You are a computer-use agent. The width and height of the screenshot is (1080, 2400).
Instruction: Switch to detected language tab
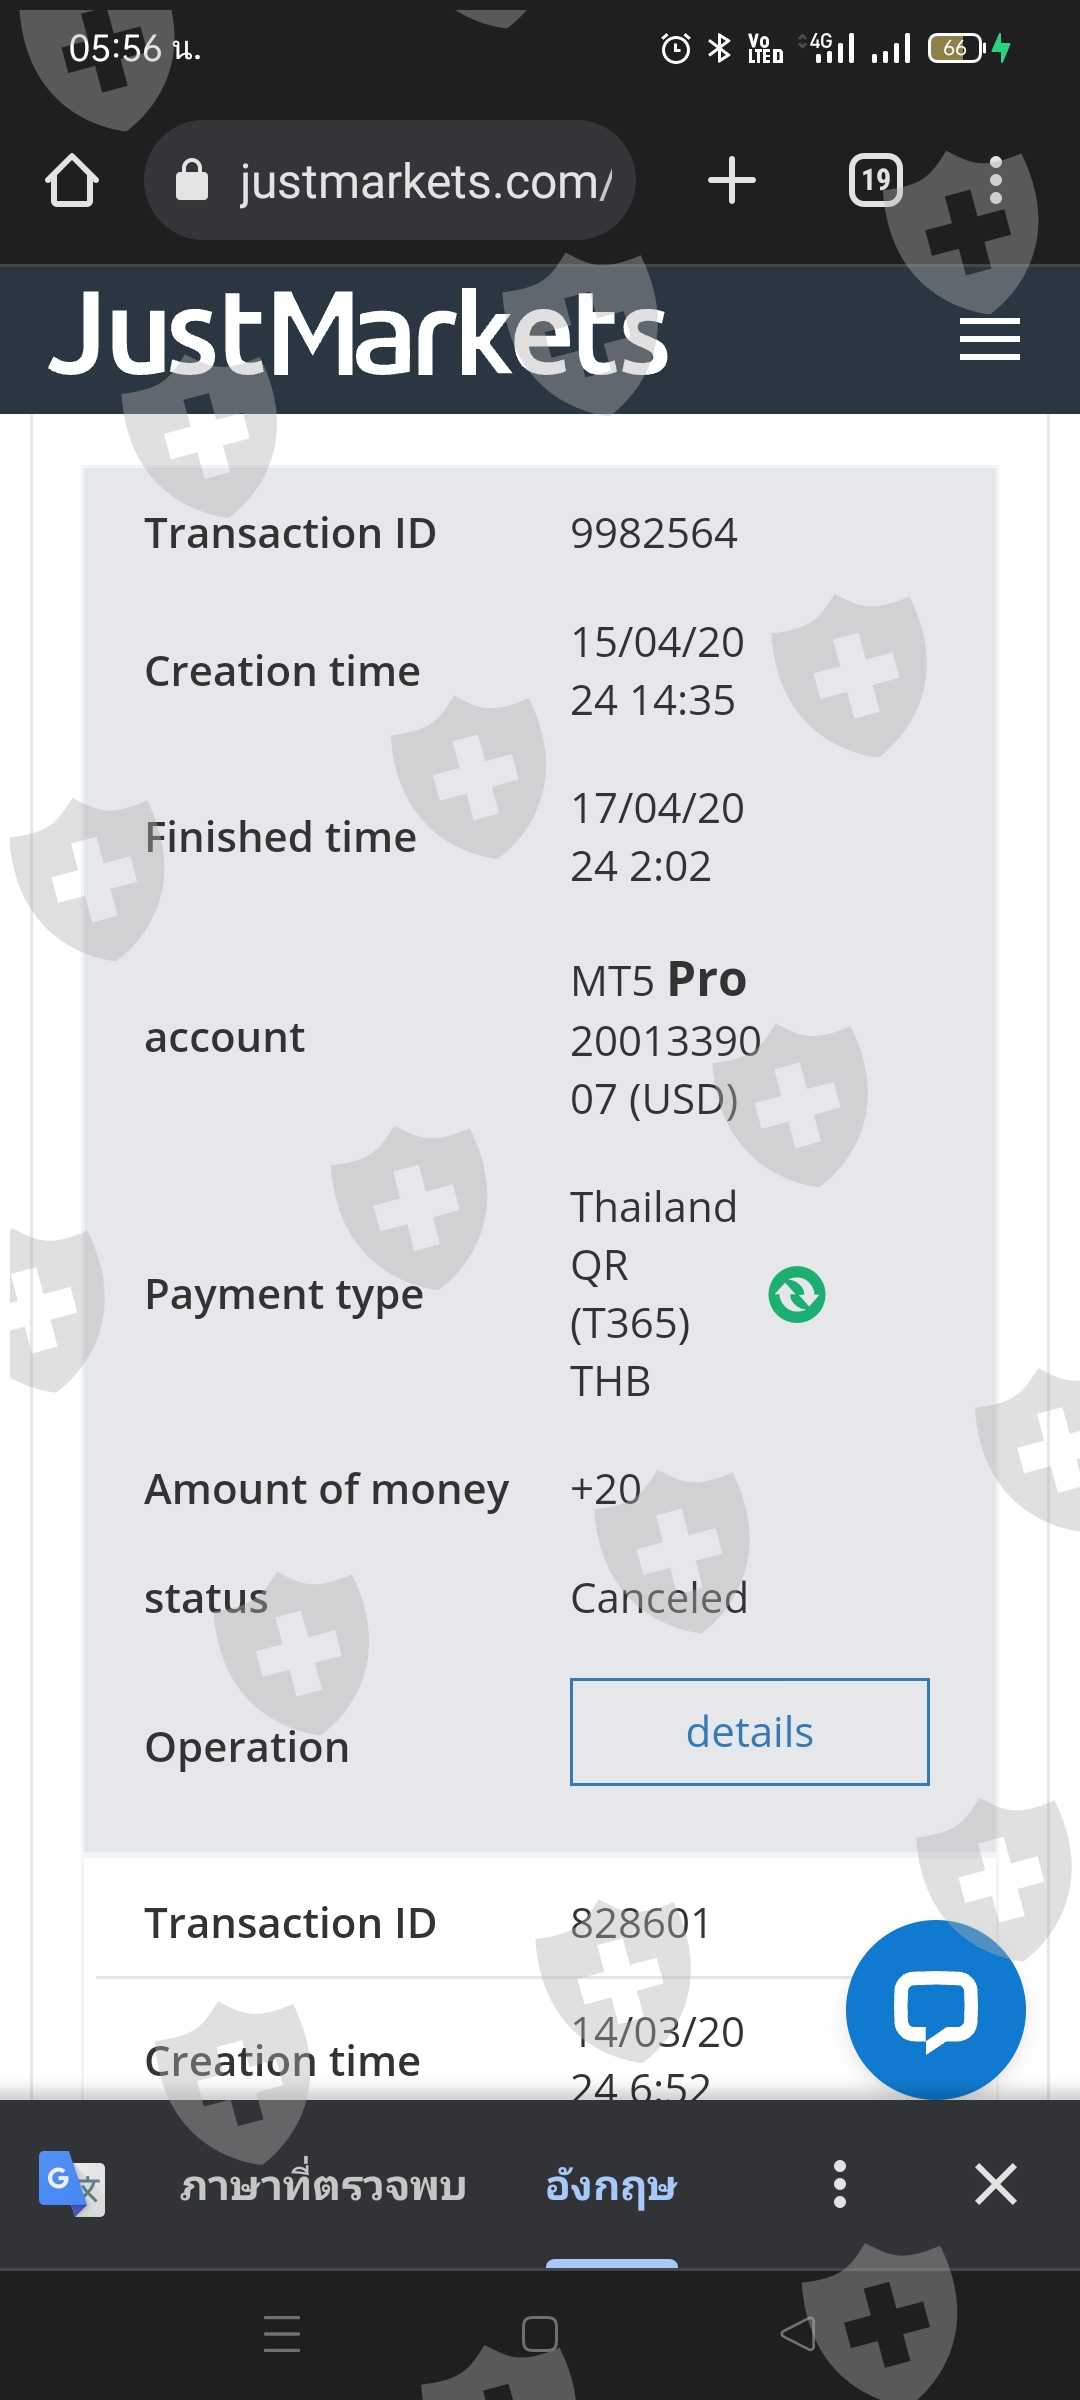(x=323, y=2186)
